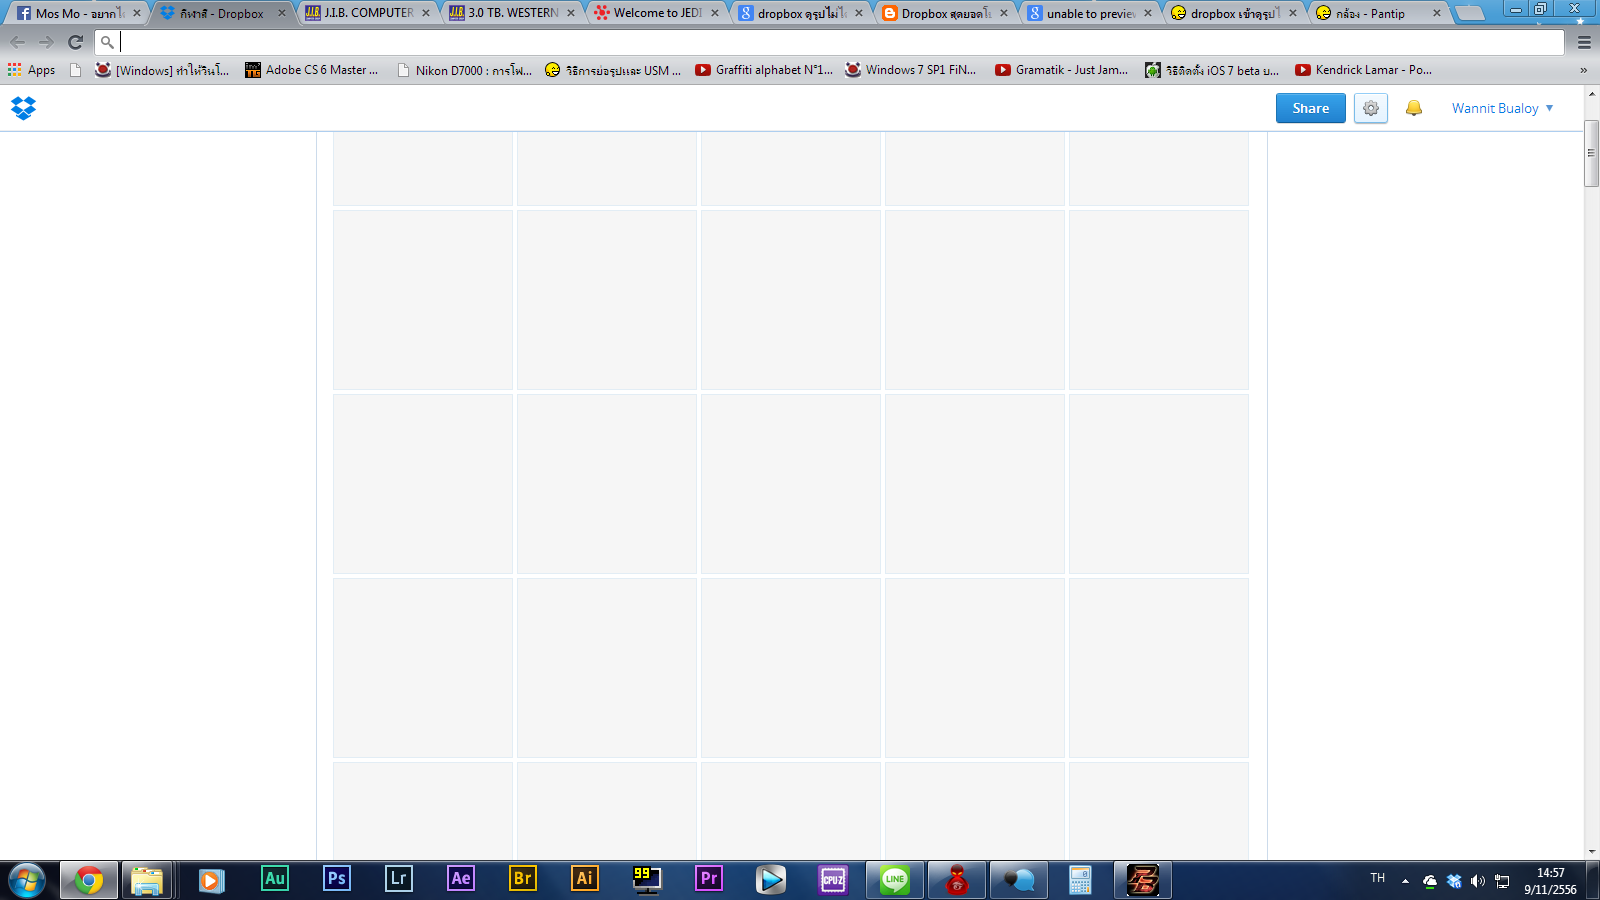This screenshot has height=900, width=1600.
Task: Launch Adobe Premiere Pro from the taskbar
Action: coord(709,879)
